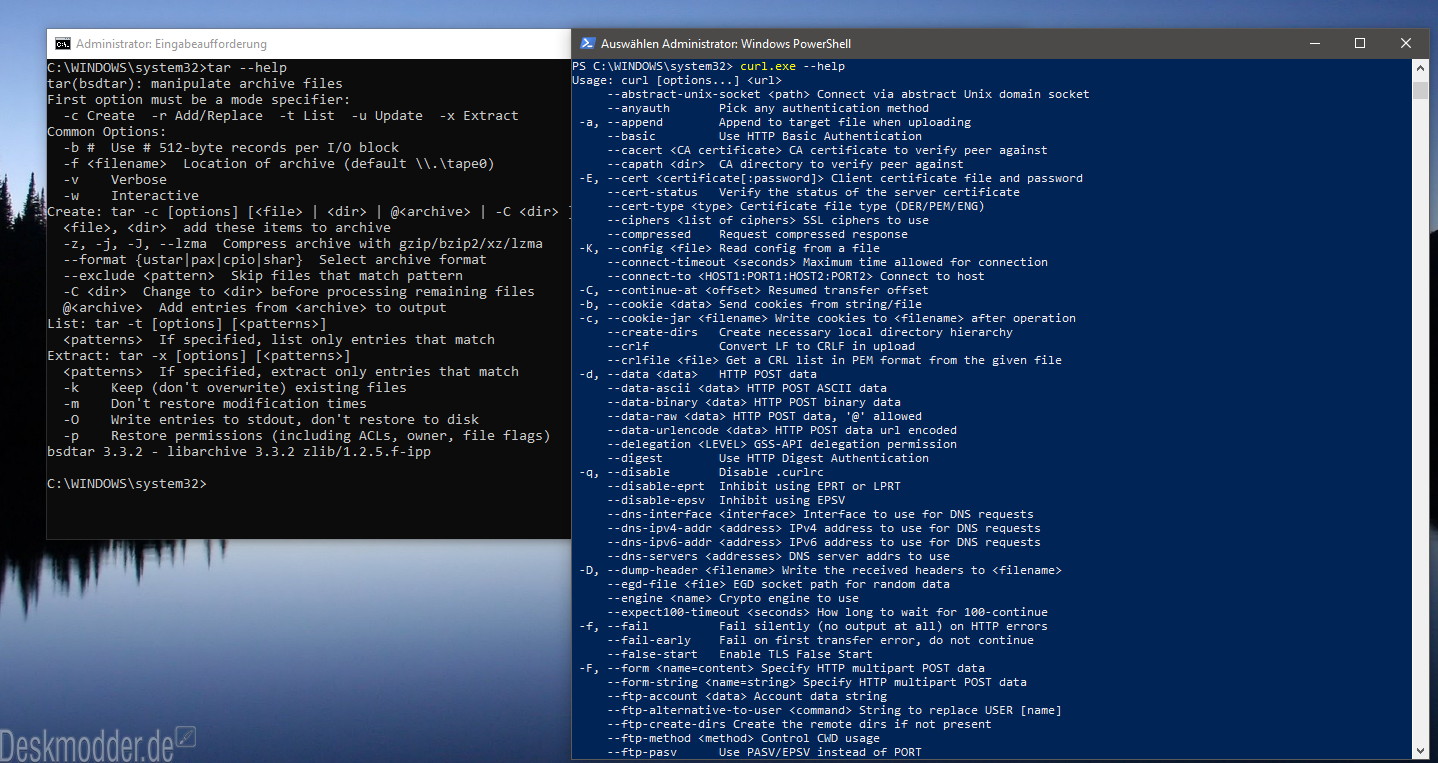The width and height of the screenshot is (1438, 763).
Task: Click the PowerShell window title text
Action: tap(726, 44)
